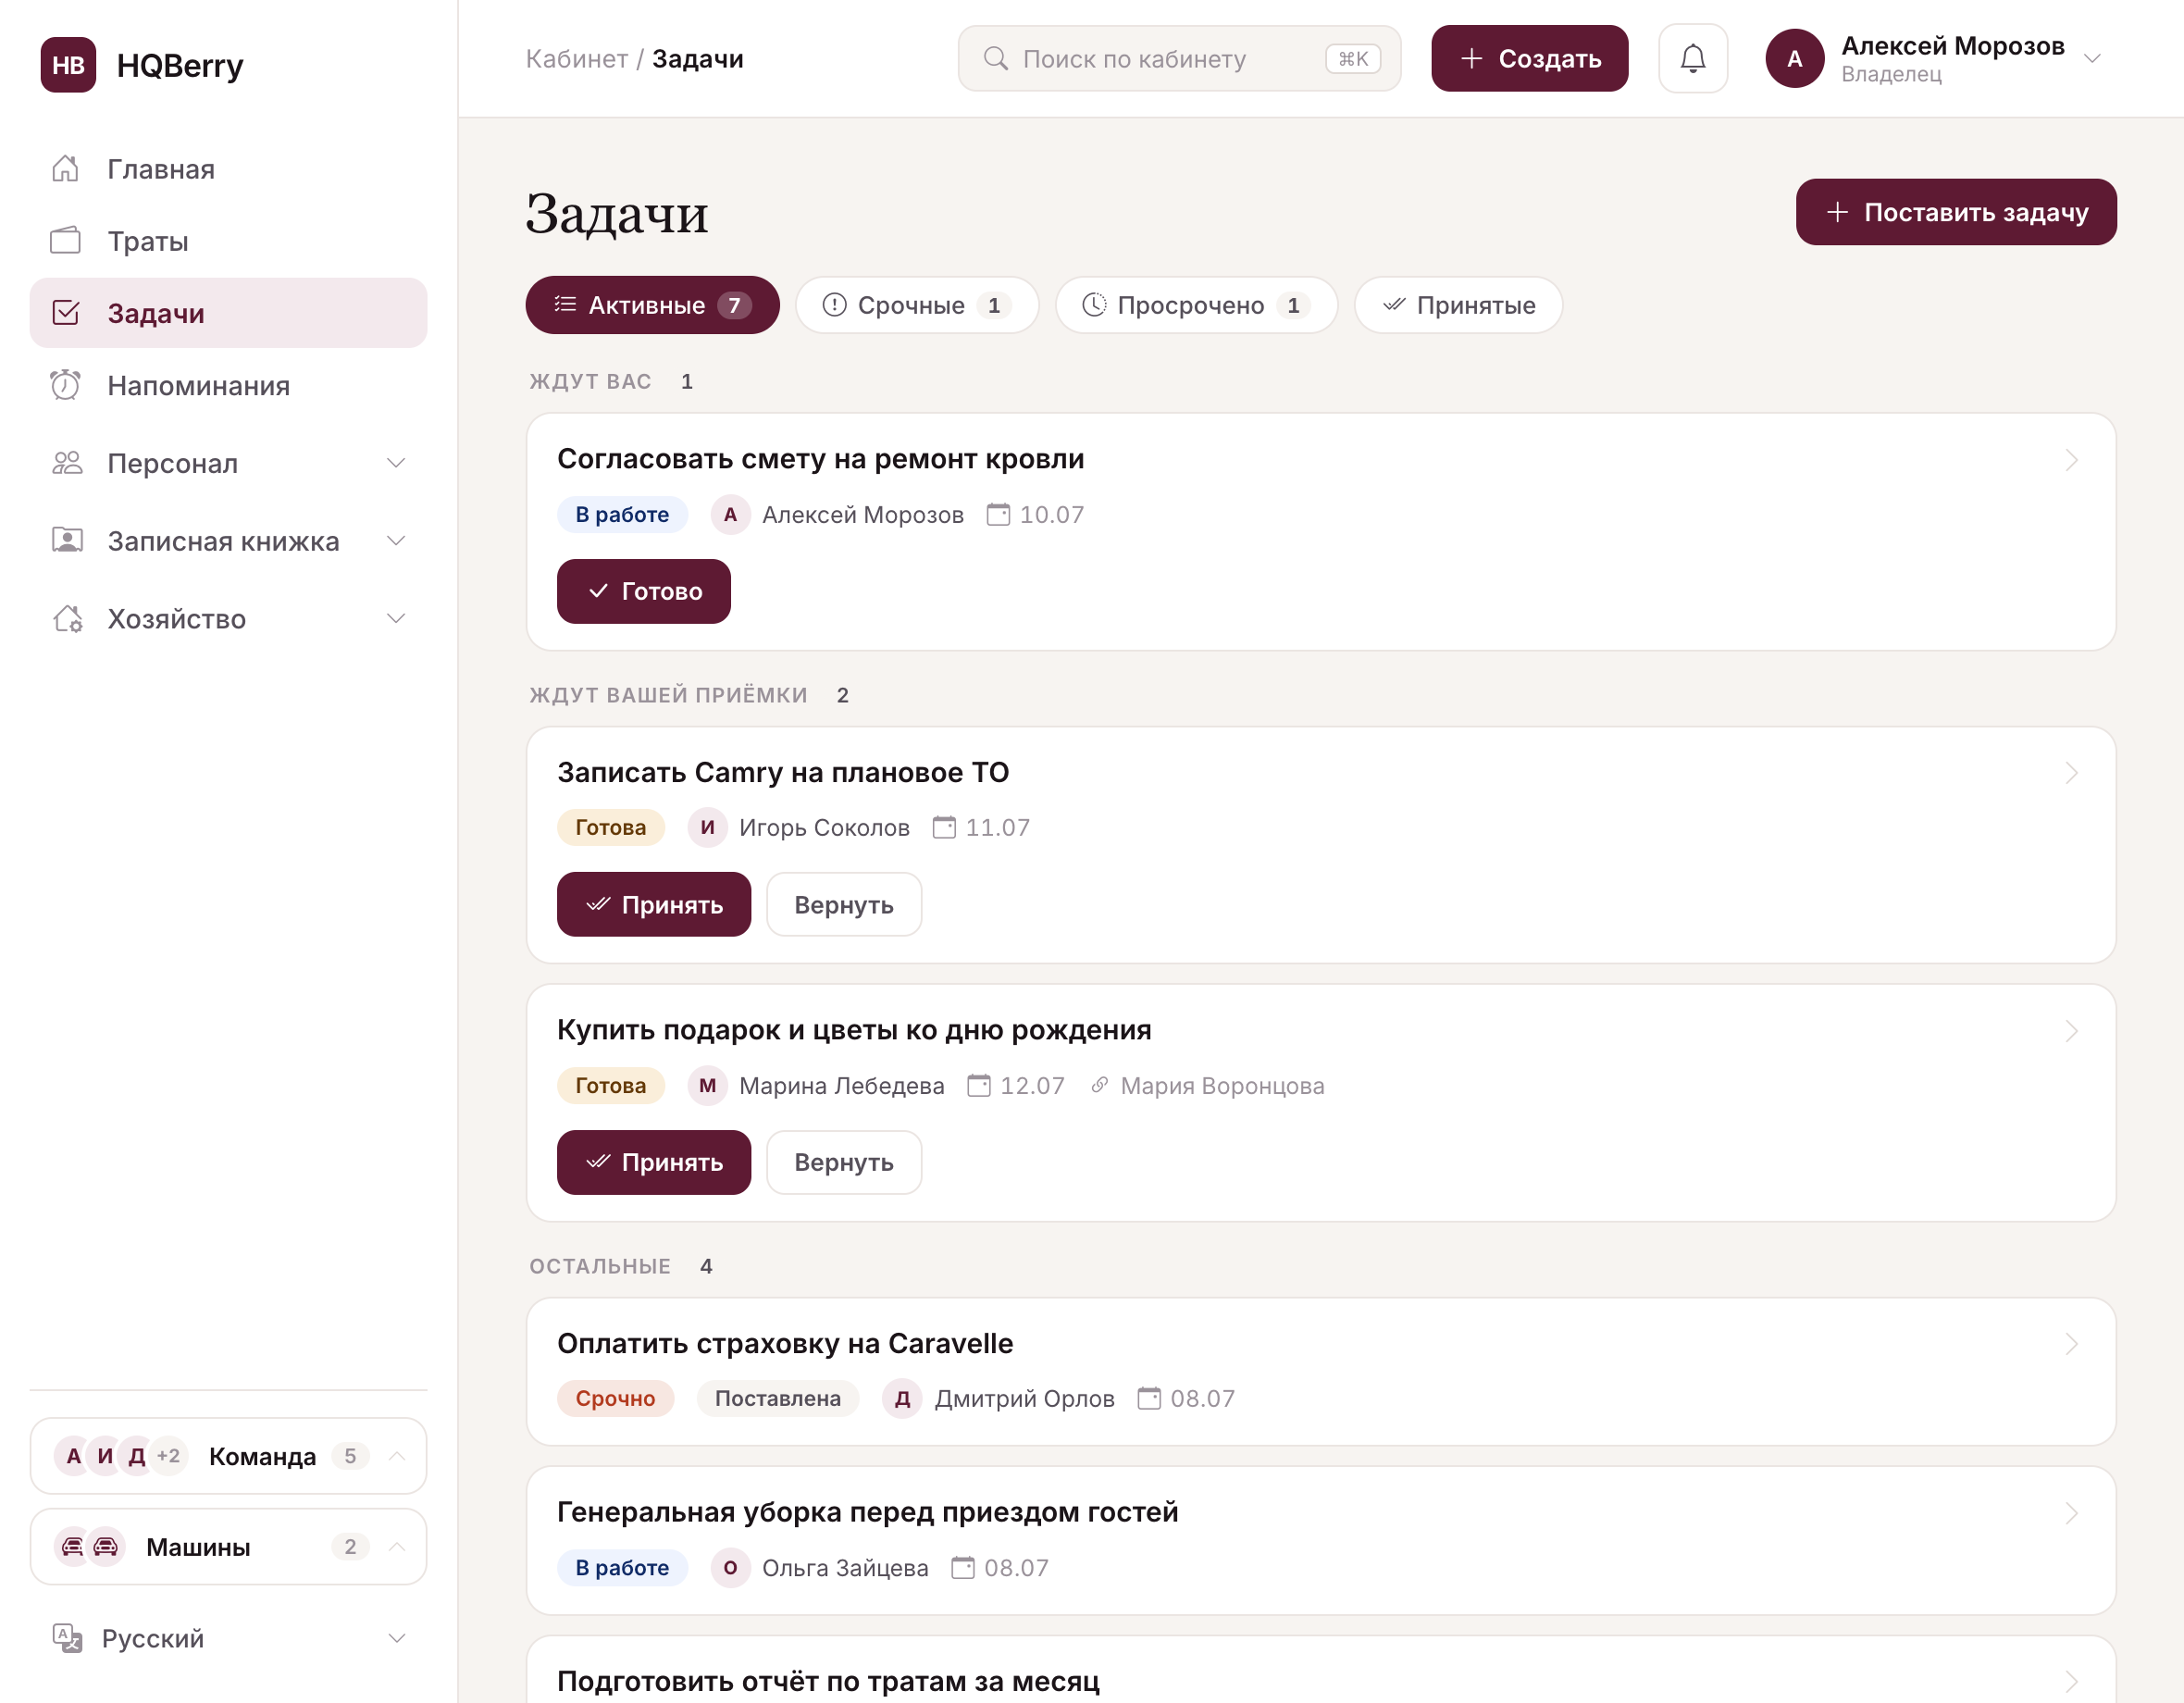Click the Мария Воронцова linked contact
This screenshot has height=1703, width=2184.
coord(1222,1086)
